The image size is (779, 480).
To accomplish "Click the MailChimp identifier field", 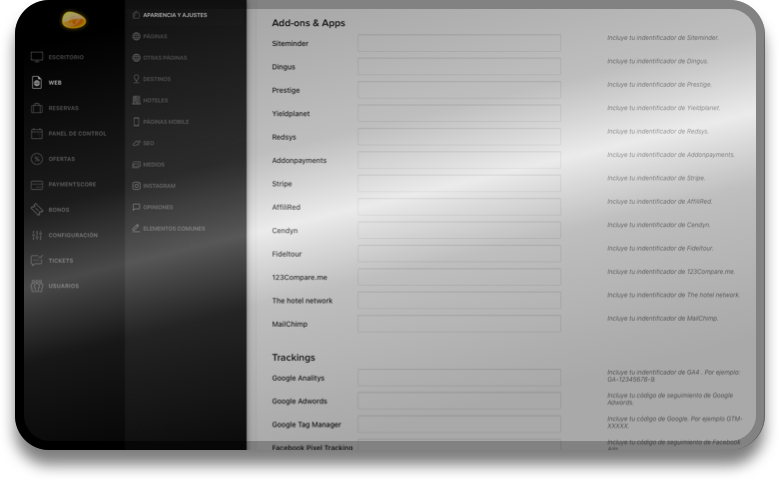I will click(459, 323).
